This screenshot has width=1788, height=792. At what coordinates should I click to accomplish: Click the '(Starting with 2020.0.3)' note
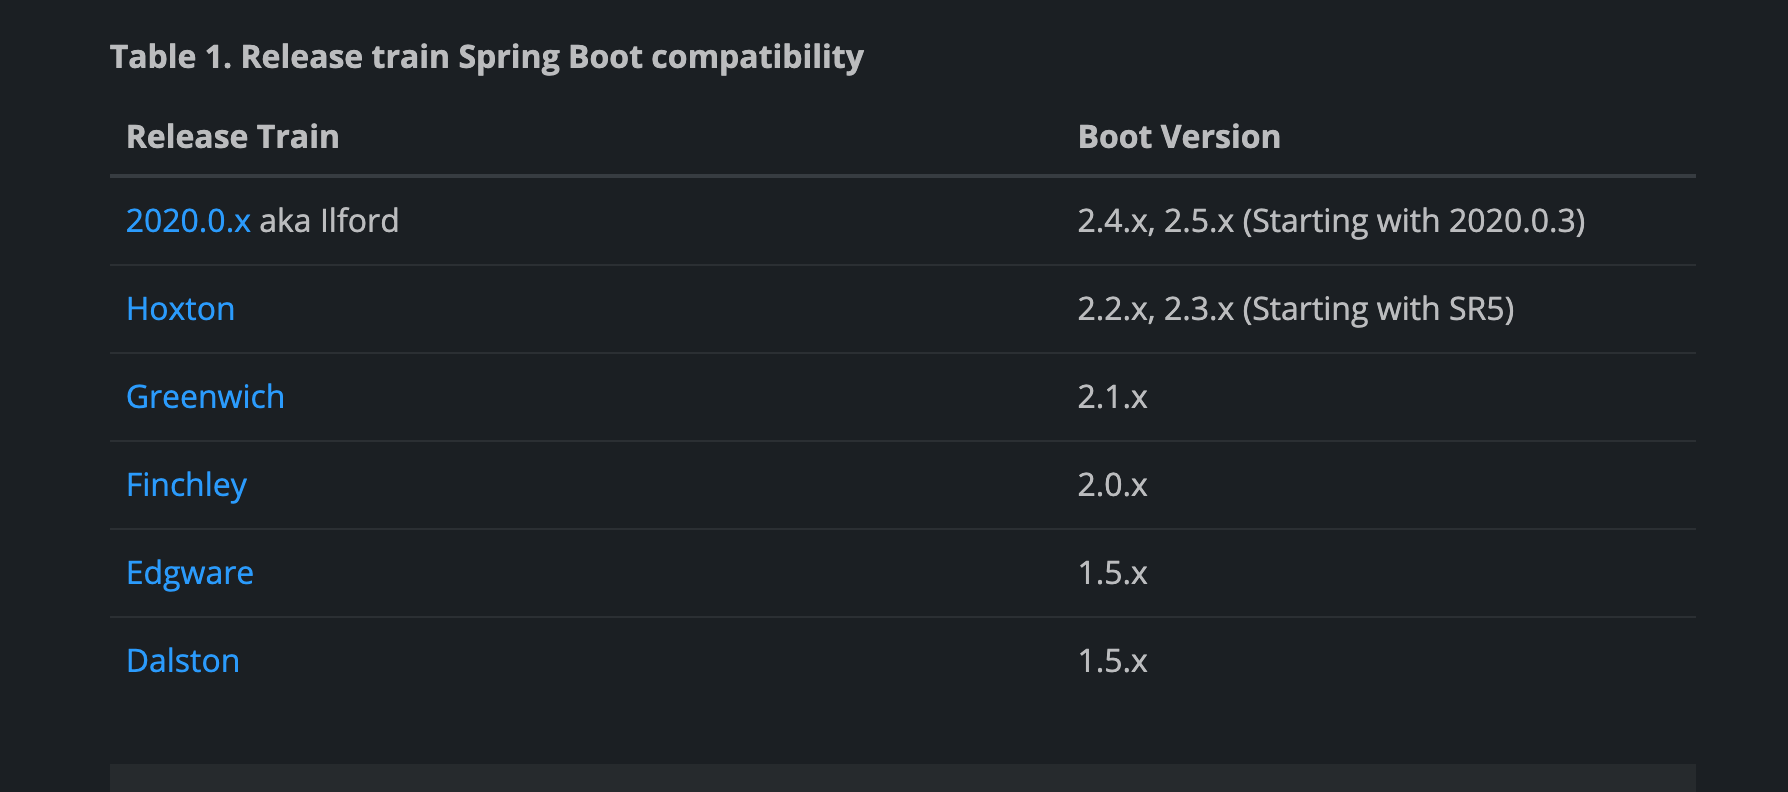1413,221
